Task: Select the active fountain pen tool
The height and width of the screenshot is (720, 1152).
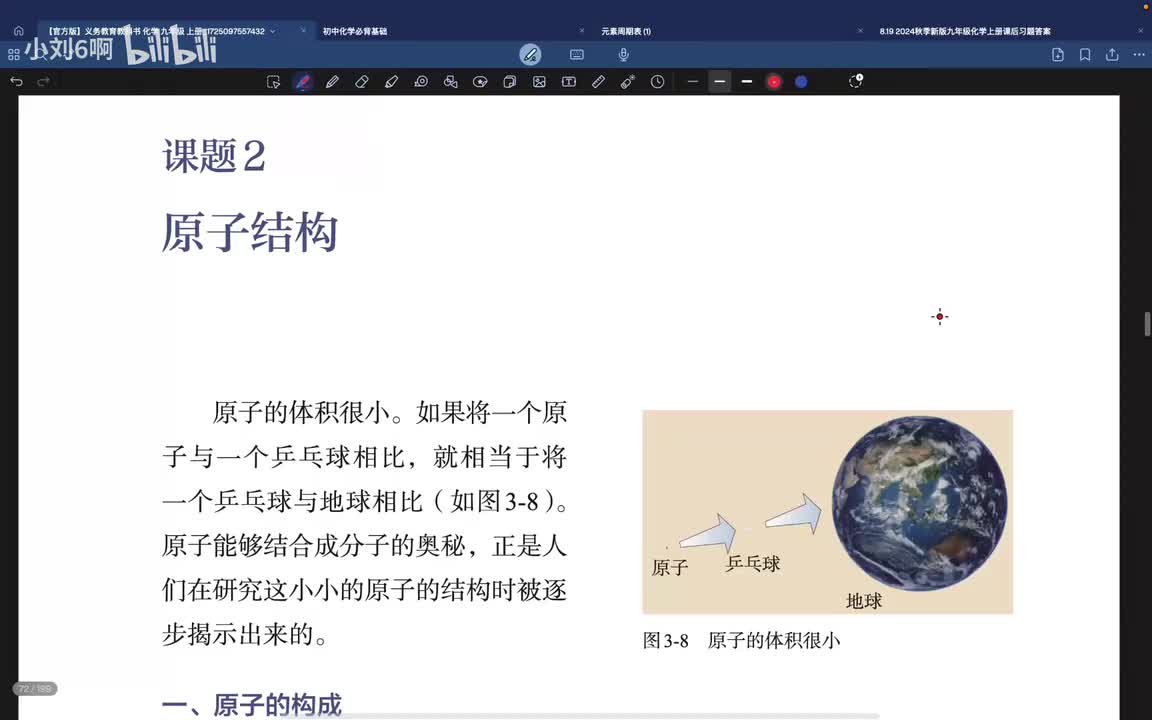Action: point(303,82)
